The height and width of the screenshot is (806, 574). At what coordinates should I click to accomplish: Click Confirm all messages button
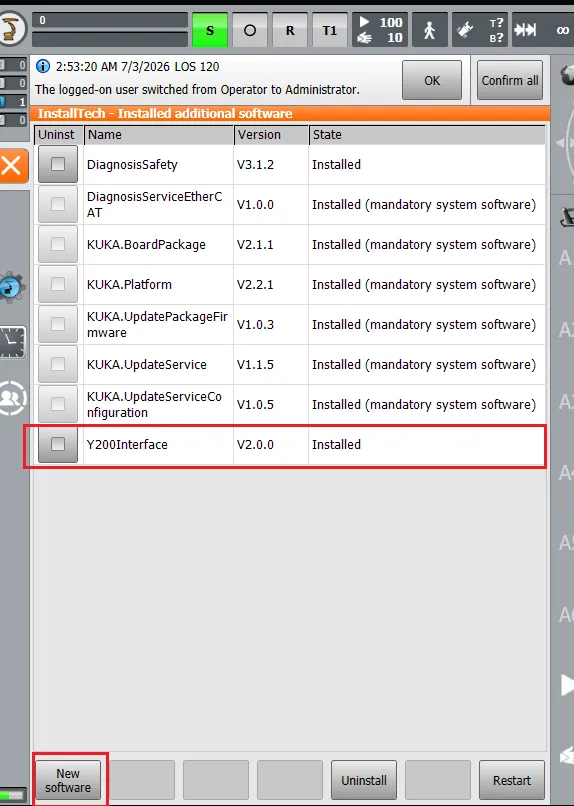[509, 80]
